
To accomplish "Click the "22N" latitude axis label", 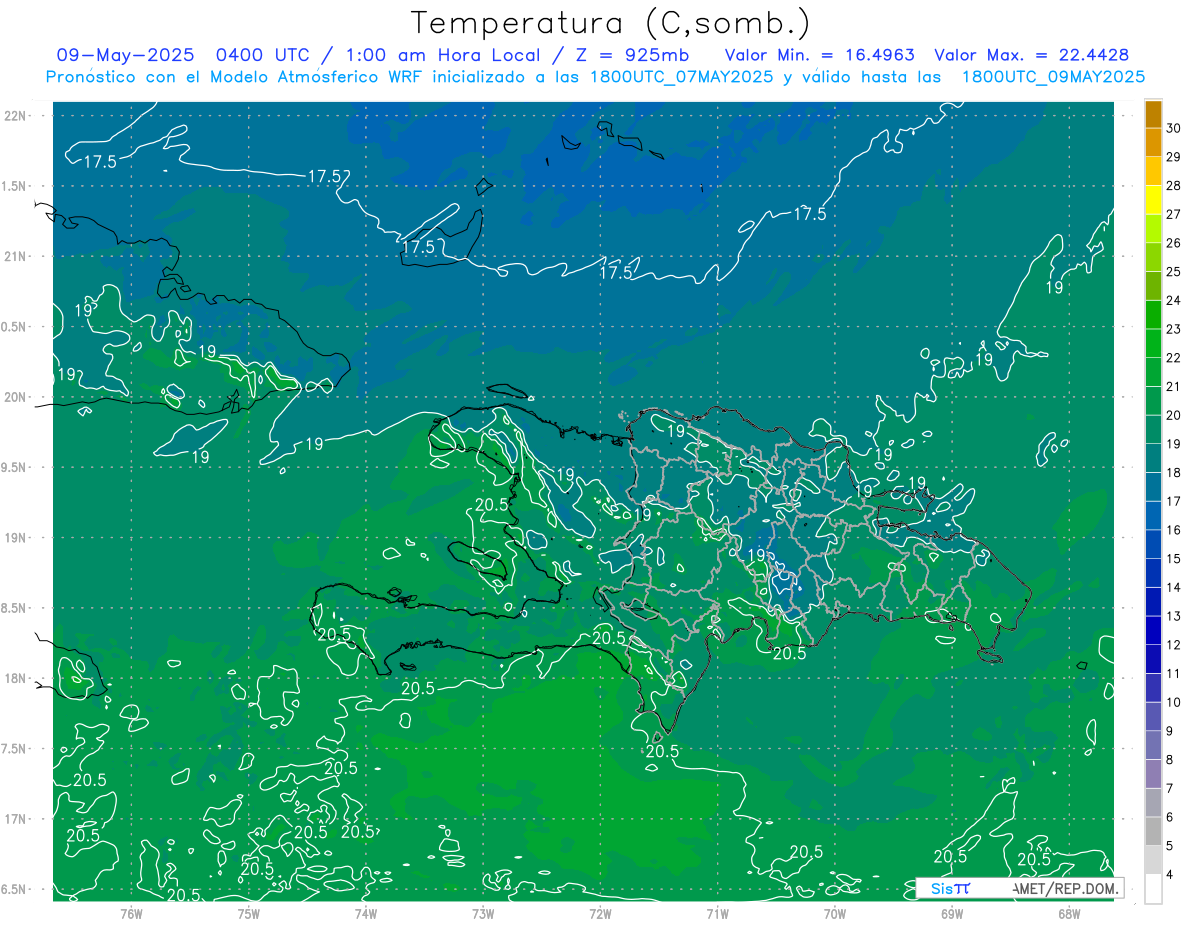I will coord(14,115).
